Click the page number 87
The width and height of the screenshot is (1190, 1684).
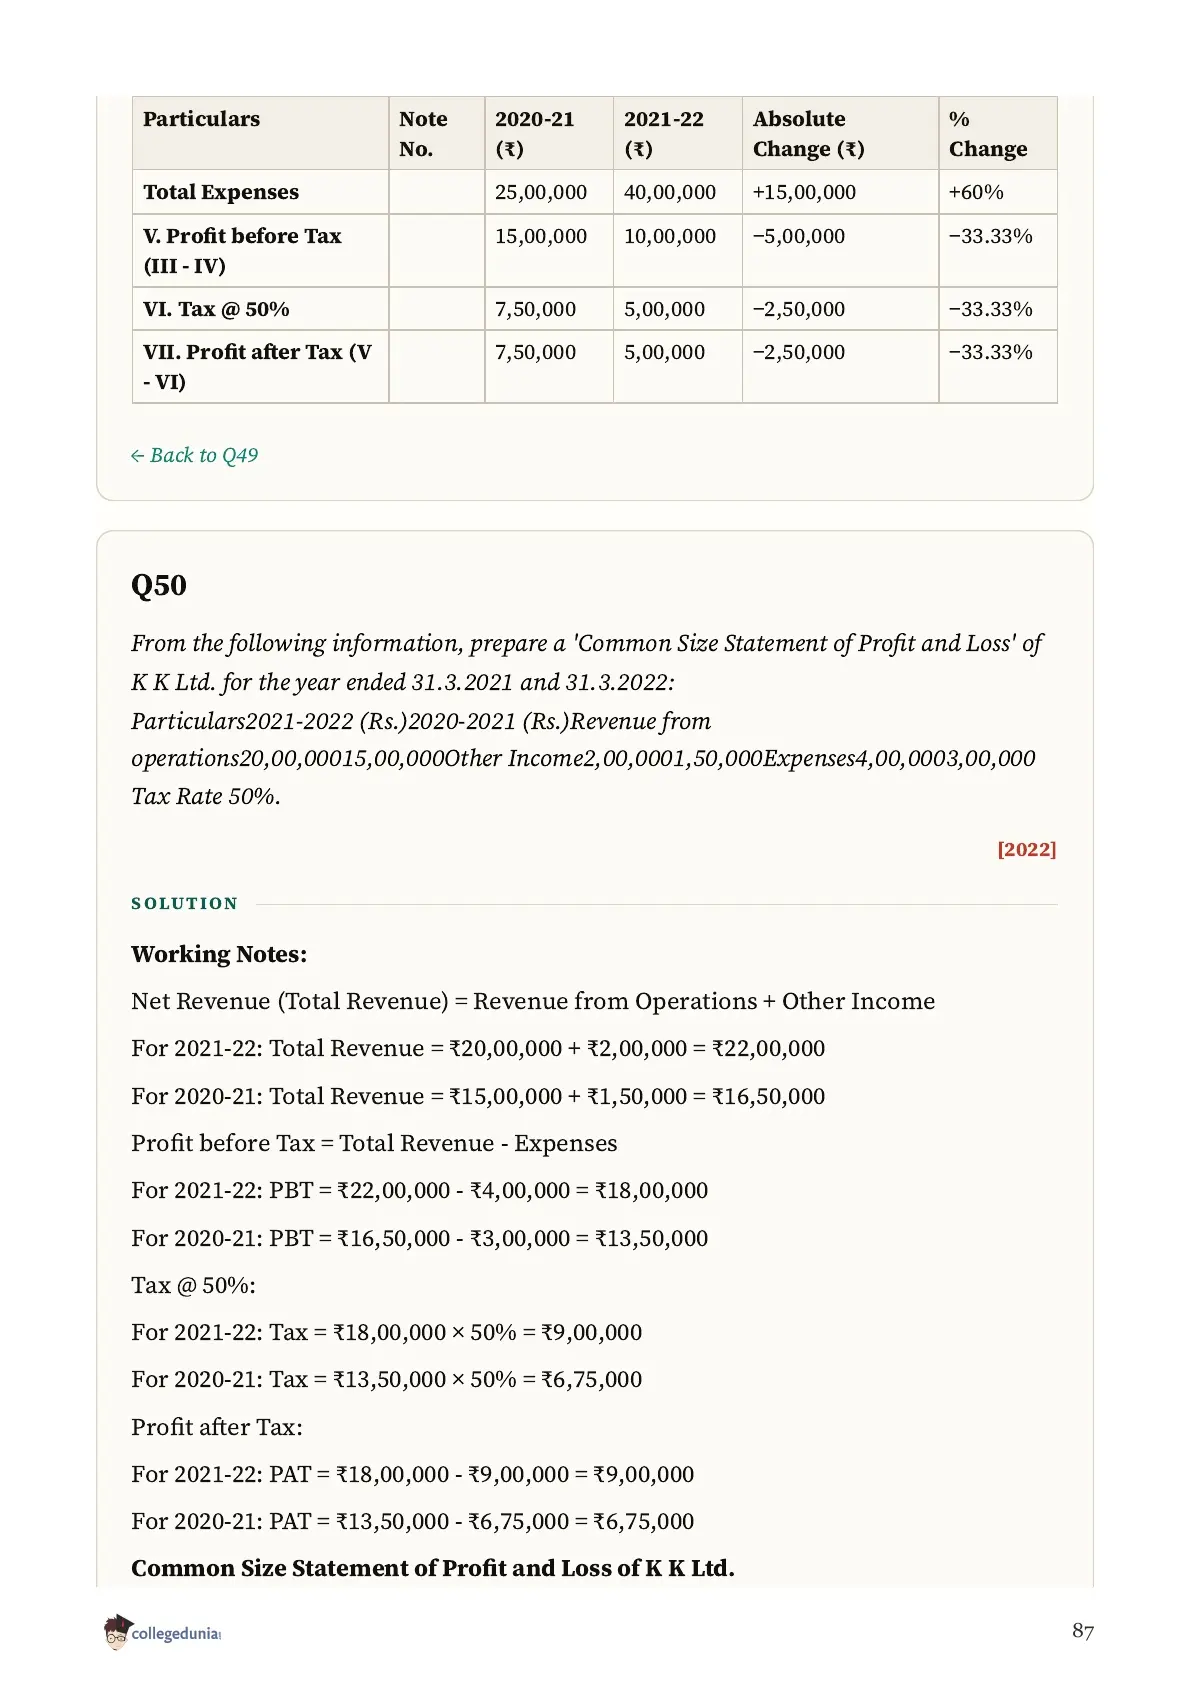[1083, 1631]
